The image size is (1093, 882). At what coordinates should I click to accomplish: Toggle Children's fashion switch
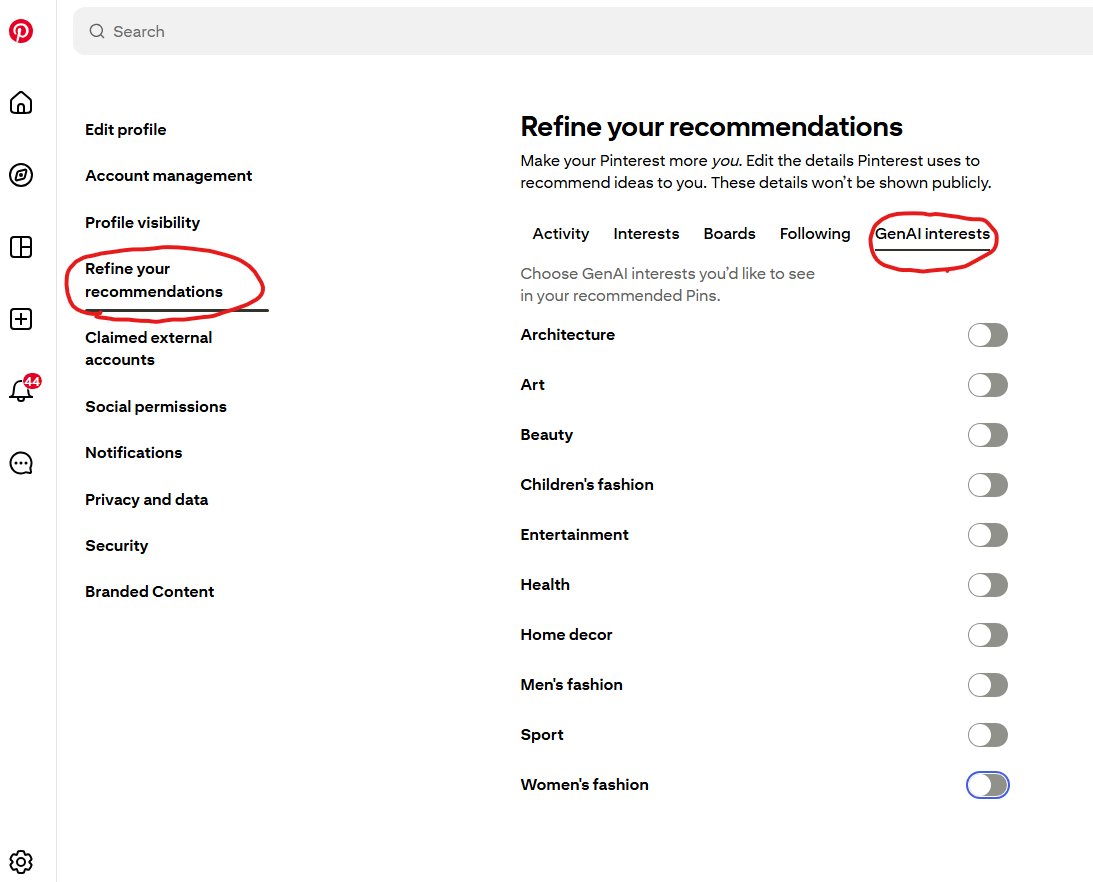[x=987, y=485]
